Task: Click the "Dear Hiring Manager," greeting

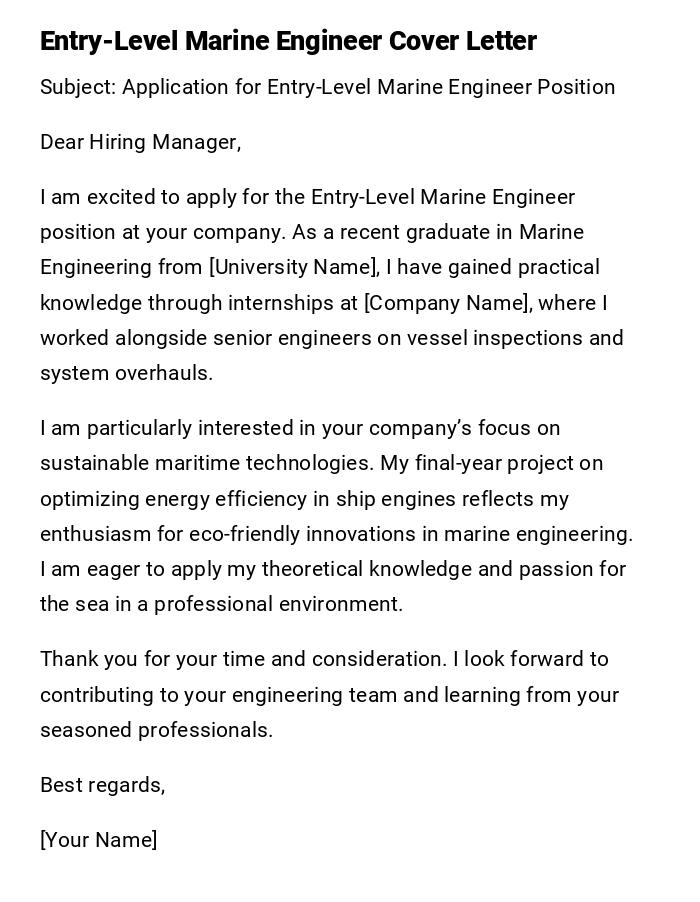Action: 140,142
